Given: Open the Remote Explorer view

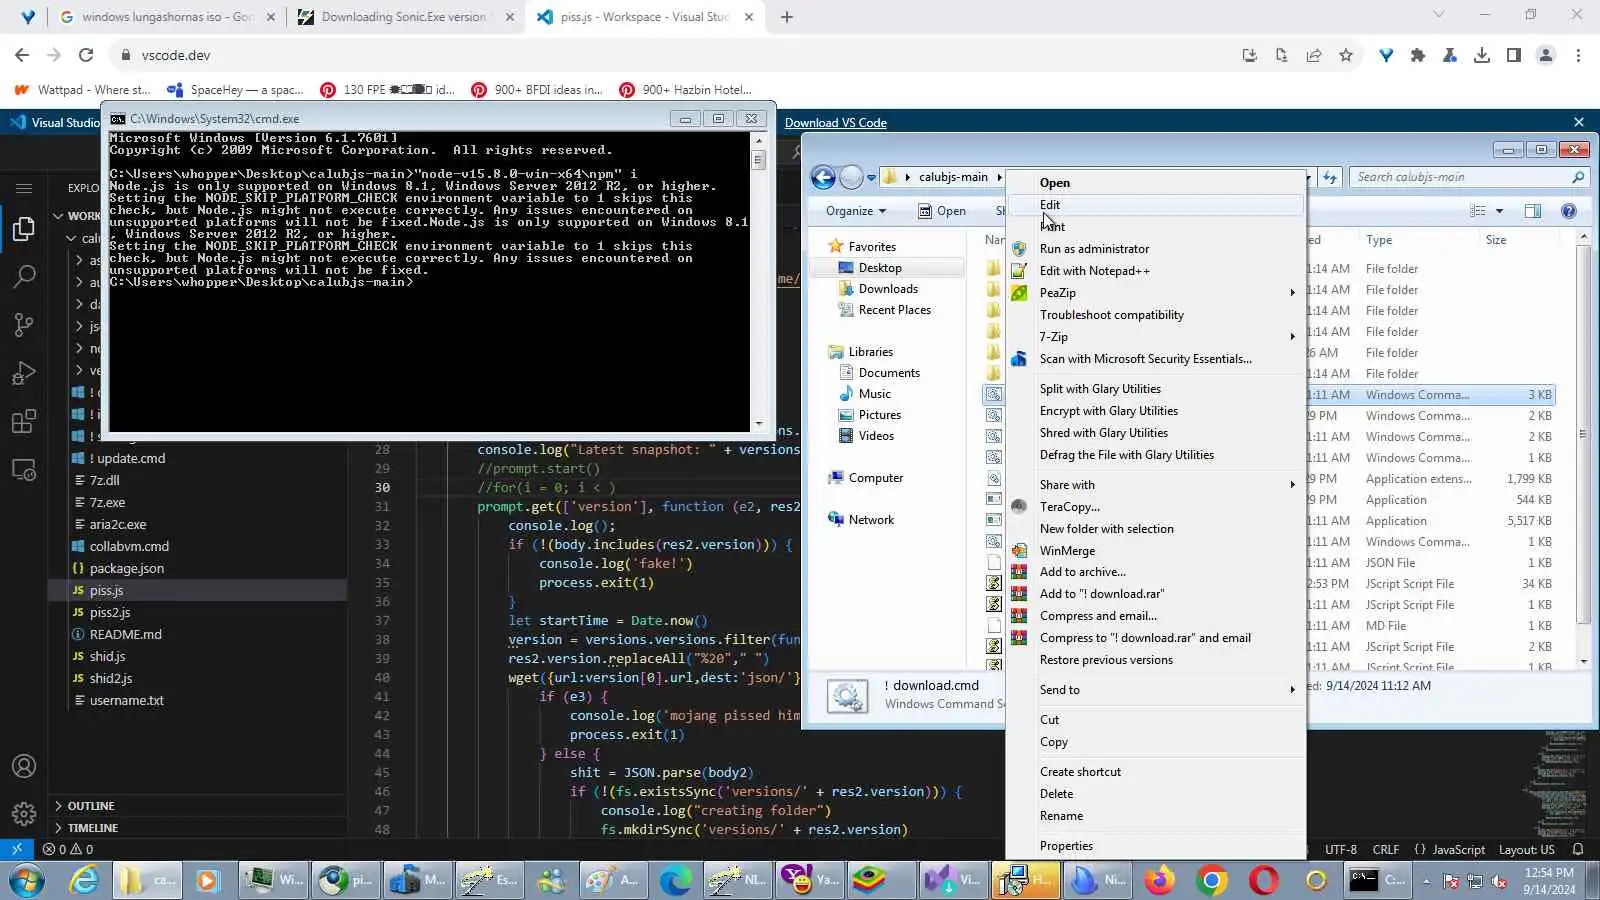Looking at the screenshot, I should pos(24,469).
